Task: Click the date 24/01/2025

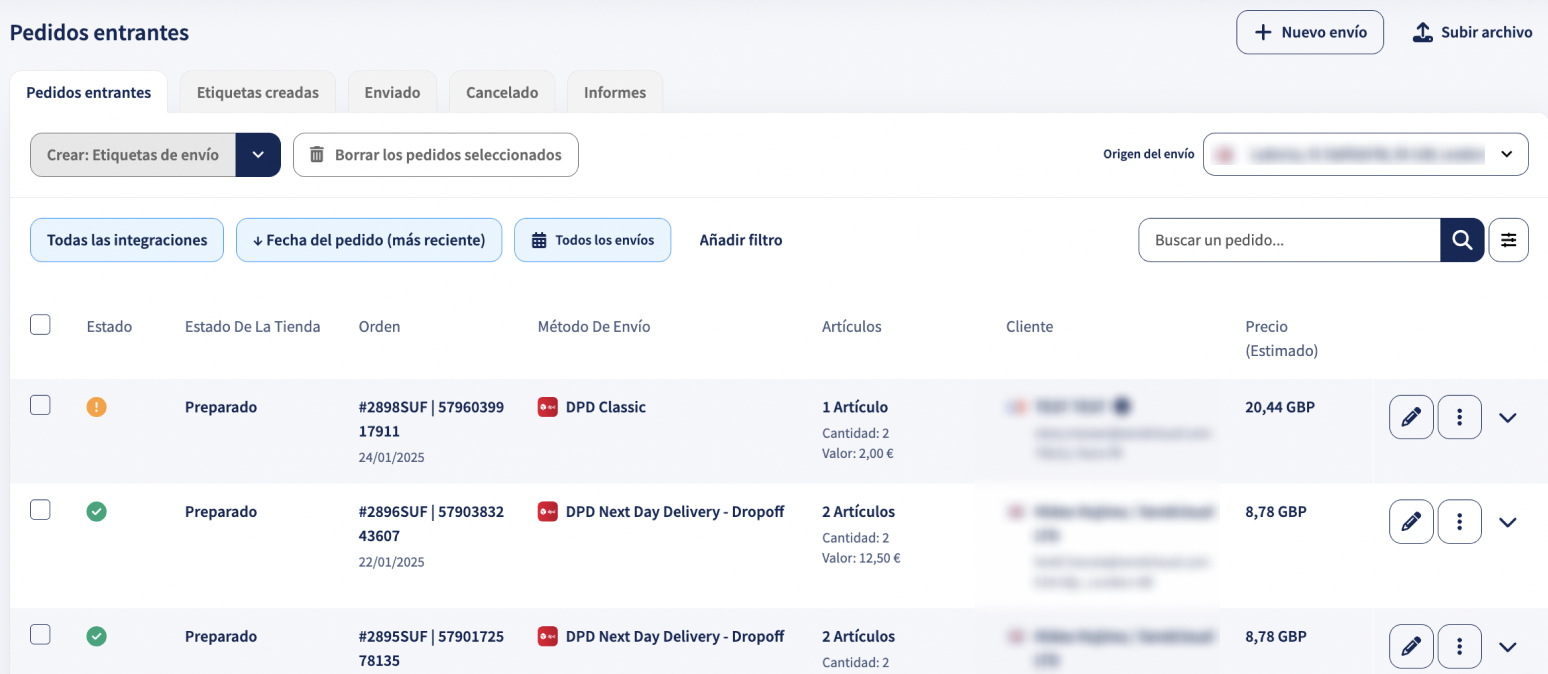Action: pyautogui.click(x=391, y=457)
